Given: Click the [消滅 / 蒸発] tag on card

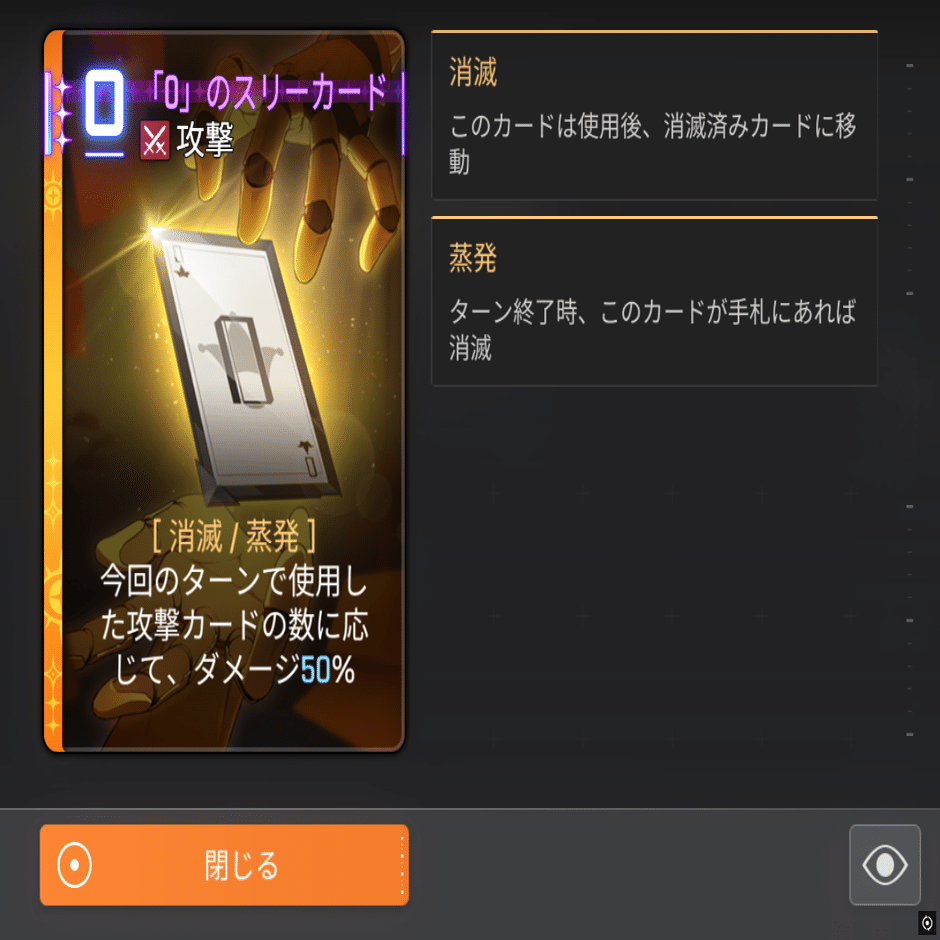Looking at the screenshot, I should pos(234,536).
